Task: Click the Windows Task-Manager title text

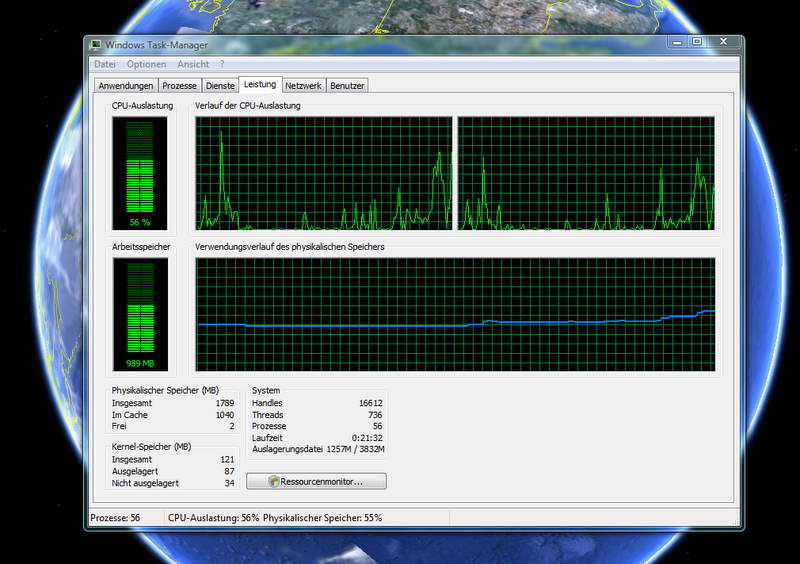Action: coord(157,45)
